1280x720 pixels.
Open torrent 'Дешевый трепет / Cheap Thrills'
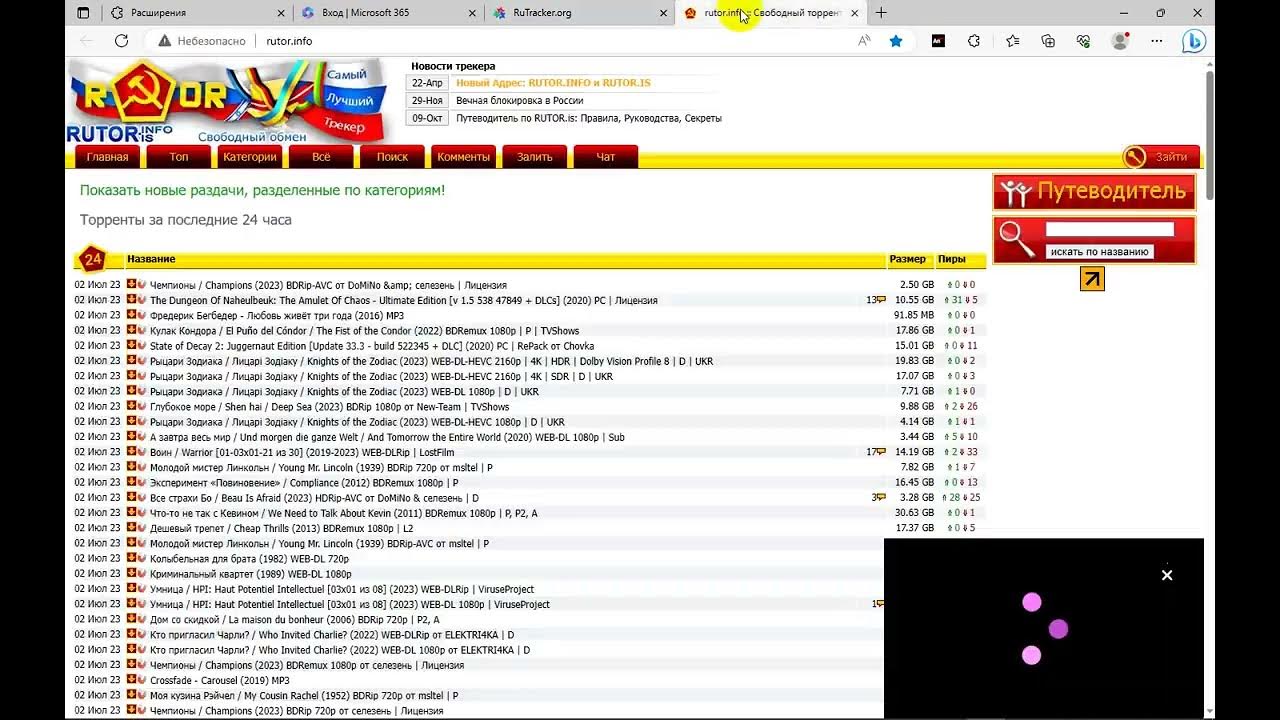click(x=281, y=528)
